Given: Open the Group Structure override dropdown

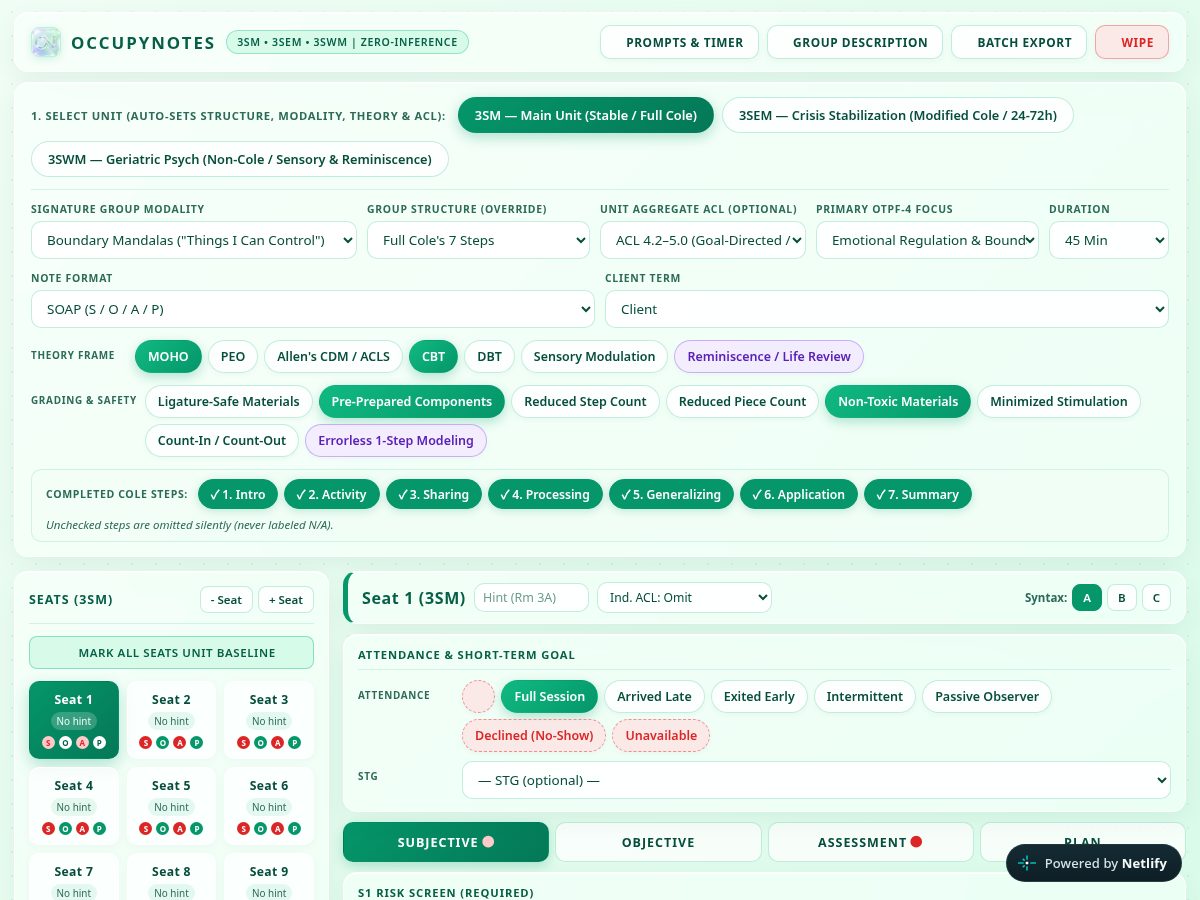Looking at the screenshot, I should [x=478, y=240].
